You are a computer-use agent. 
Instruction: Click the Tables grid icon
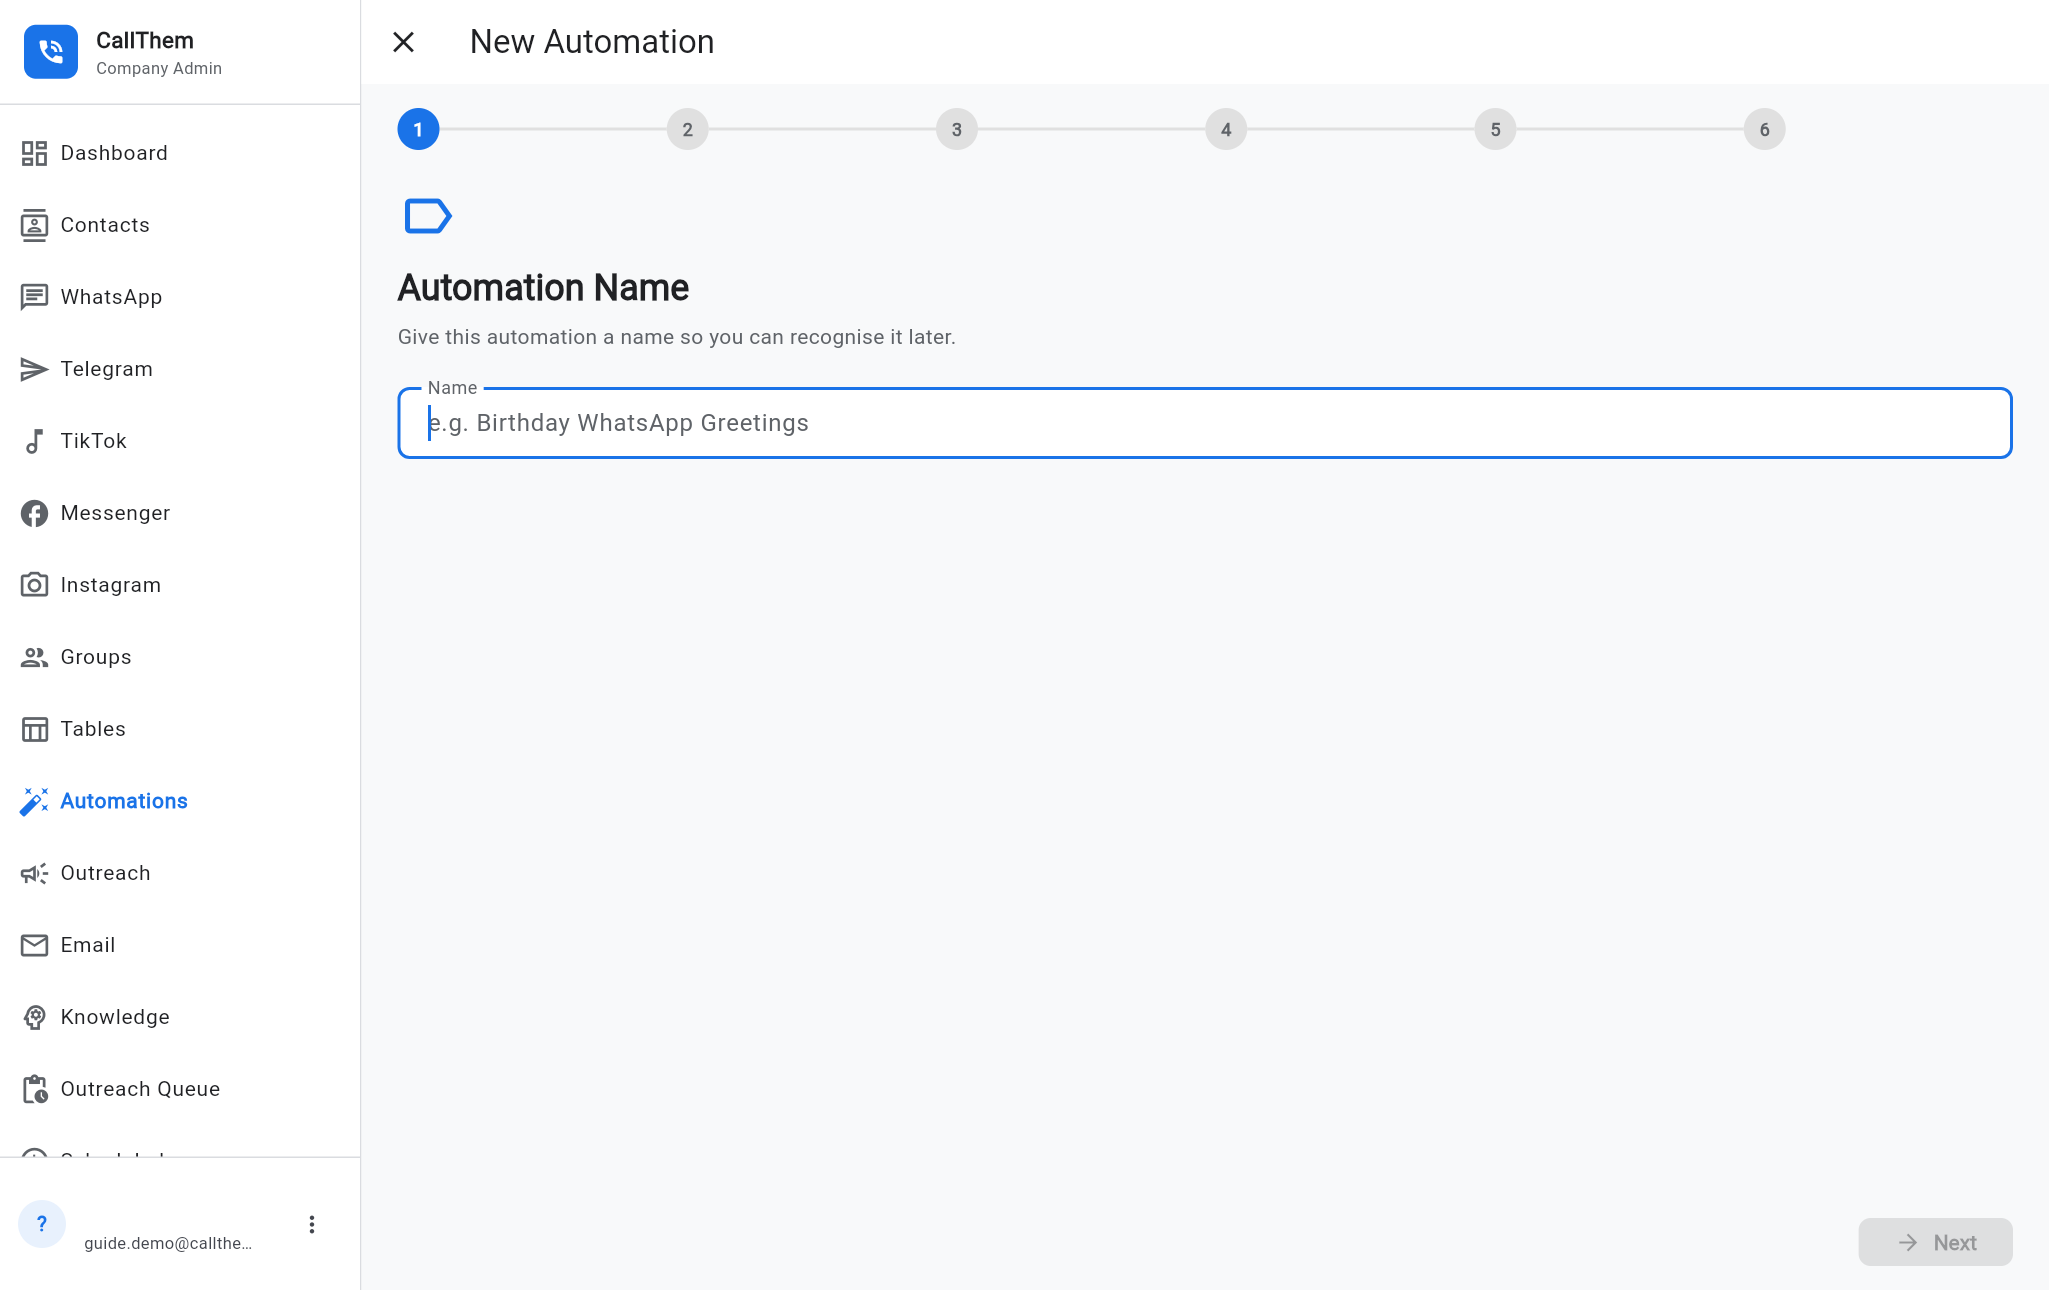(x=34, y=729)
